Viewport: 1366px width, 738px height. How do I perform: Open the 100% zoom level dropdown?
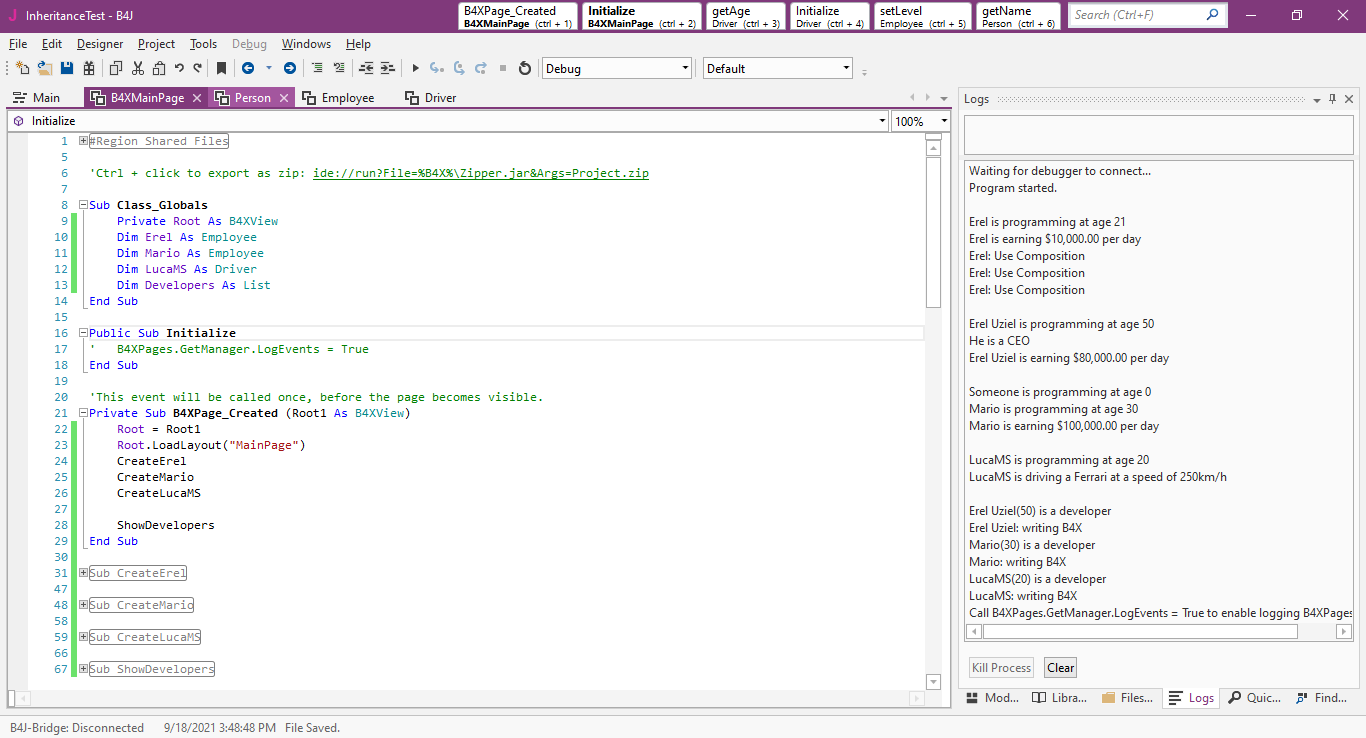coord(943,121)
